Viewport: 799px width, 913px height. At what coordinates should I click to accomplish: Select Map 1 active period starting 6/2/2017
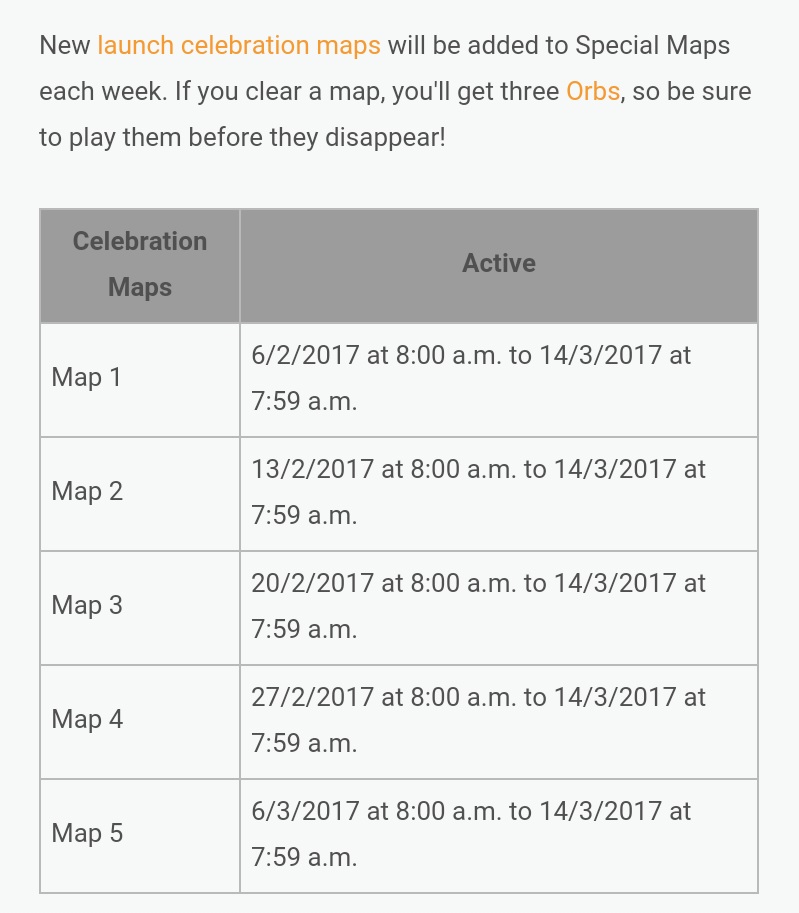coord(499,379)
